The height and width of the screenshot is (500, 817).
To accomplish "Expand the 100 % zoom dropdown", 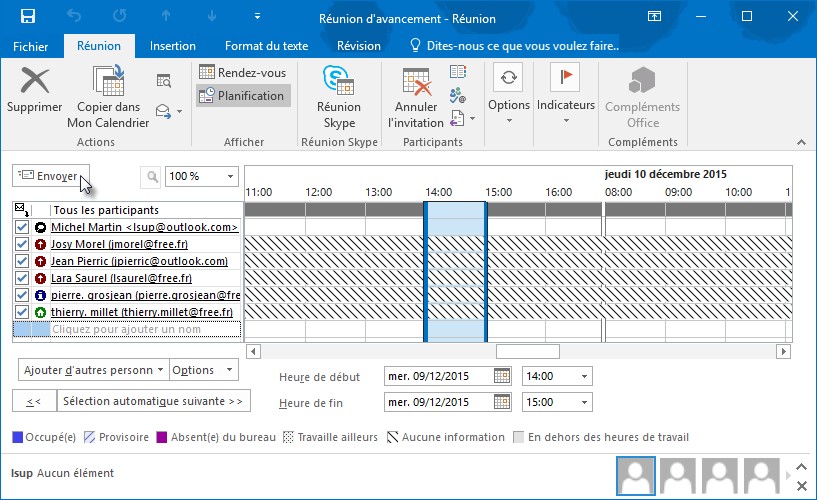I will tap(230, 176).
